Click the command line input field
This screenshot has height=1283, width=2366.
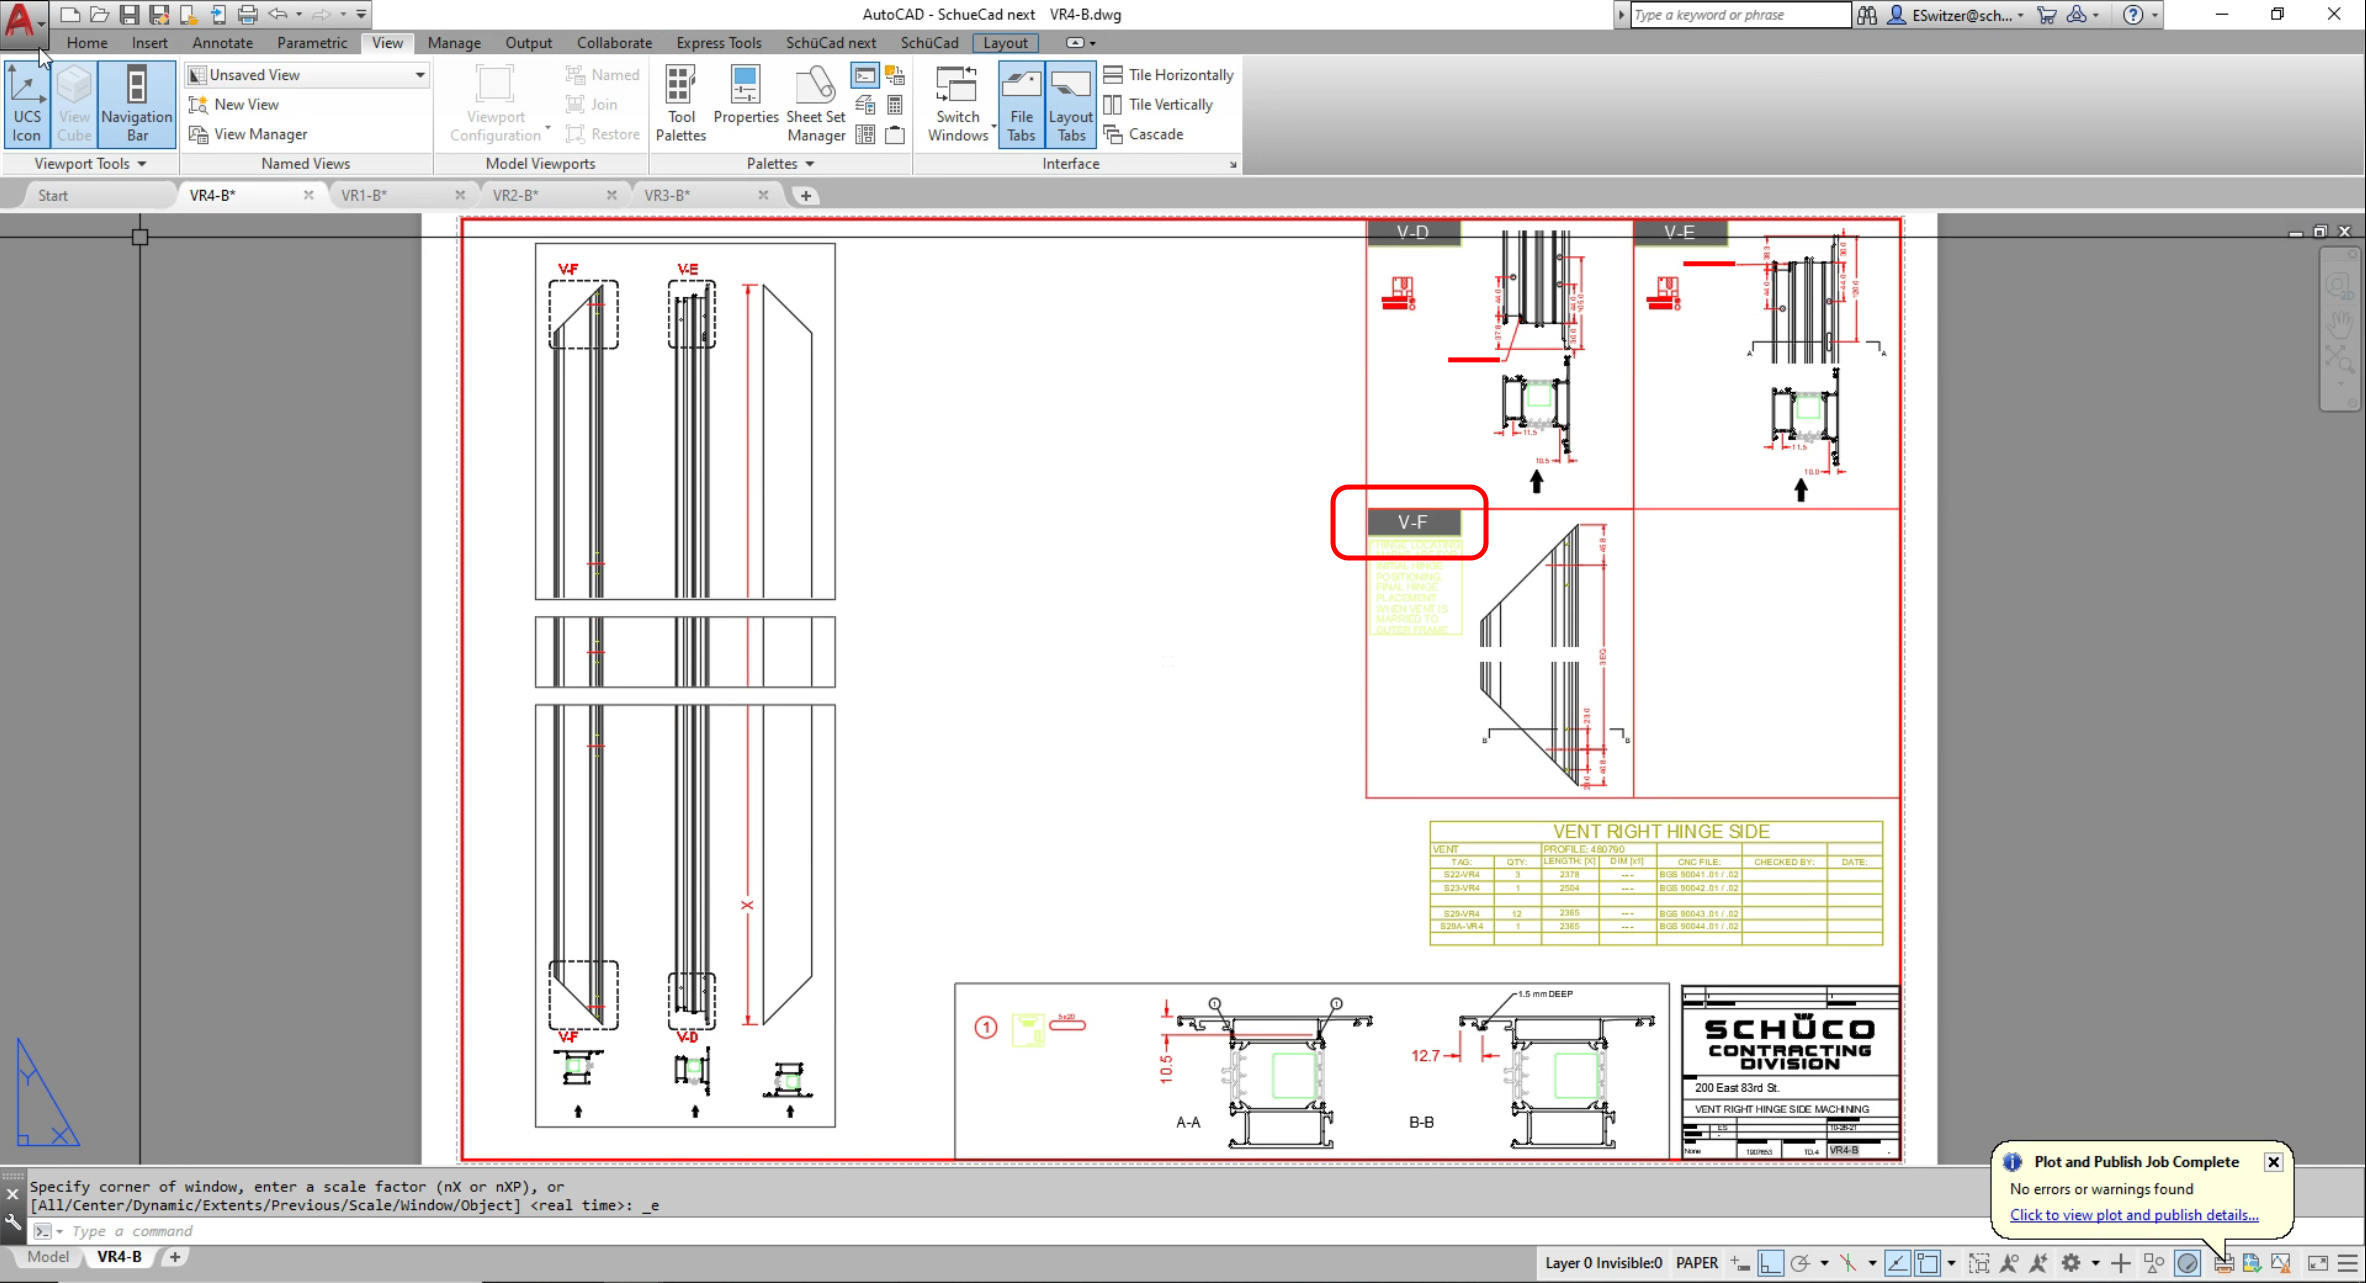click(400, 1231)
